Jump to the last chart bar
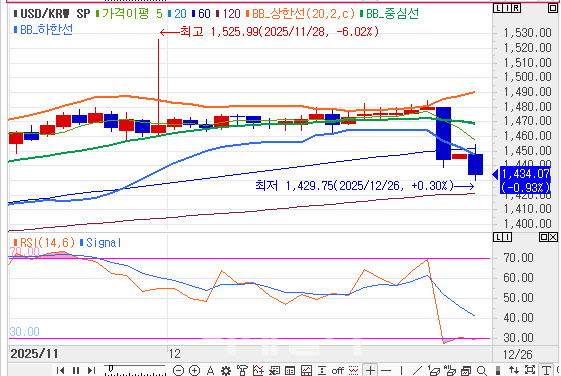 [92, 370]
